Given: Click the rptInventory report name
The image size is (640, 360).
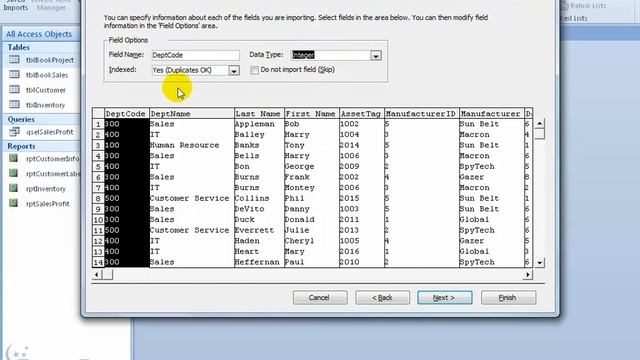Looking at the screenshot, I should (46, 189).
